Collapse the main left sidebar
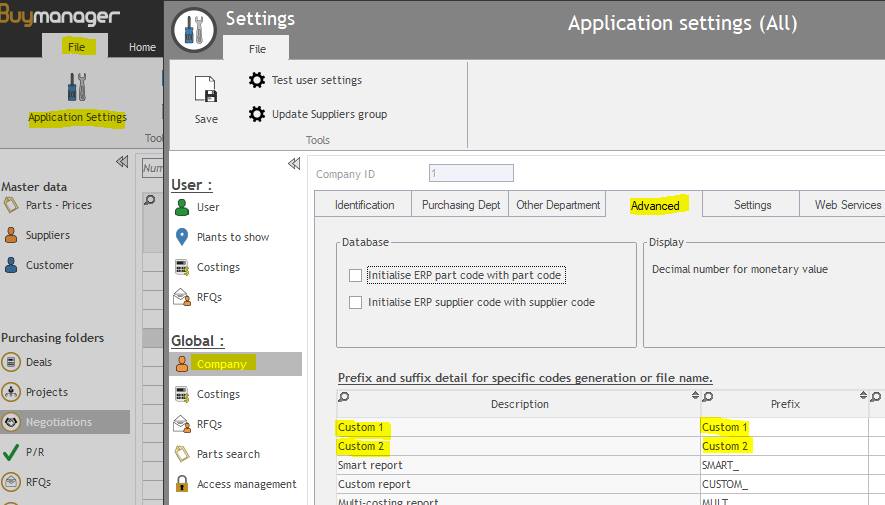The image size is (885, 505). [x=122, y=161]
